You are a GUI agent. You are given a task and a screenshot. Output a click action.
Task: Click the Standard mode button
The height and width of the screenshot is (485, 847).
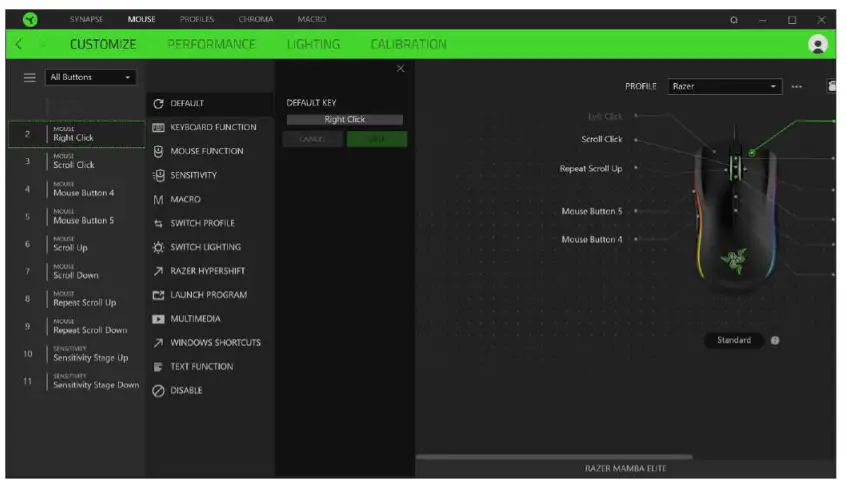734,341
